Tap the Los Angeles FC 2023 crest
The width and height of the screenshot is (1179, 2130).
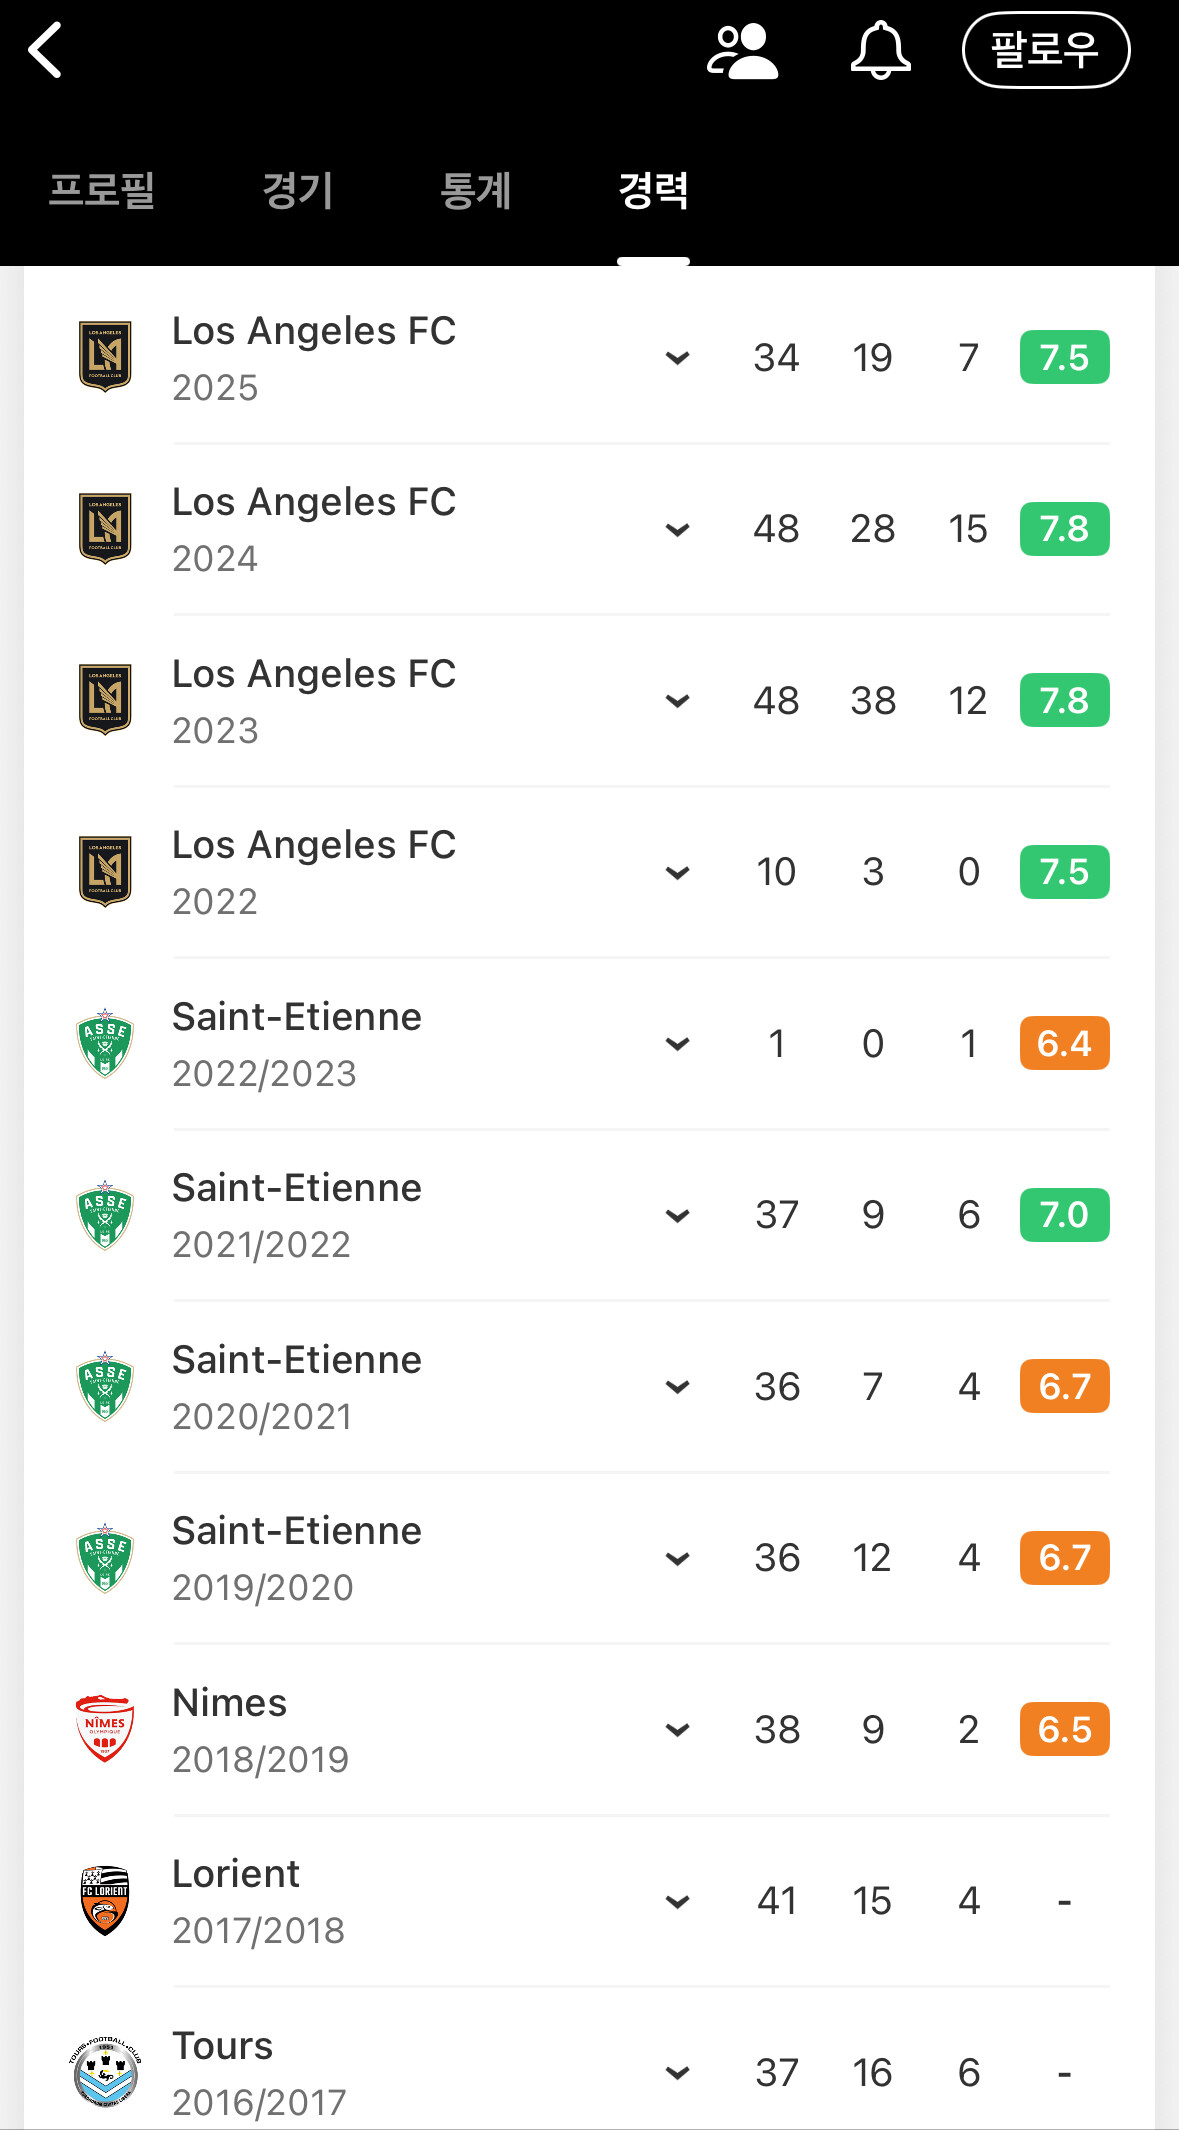point(105,699)
